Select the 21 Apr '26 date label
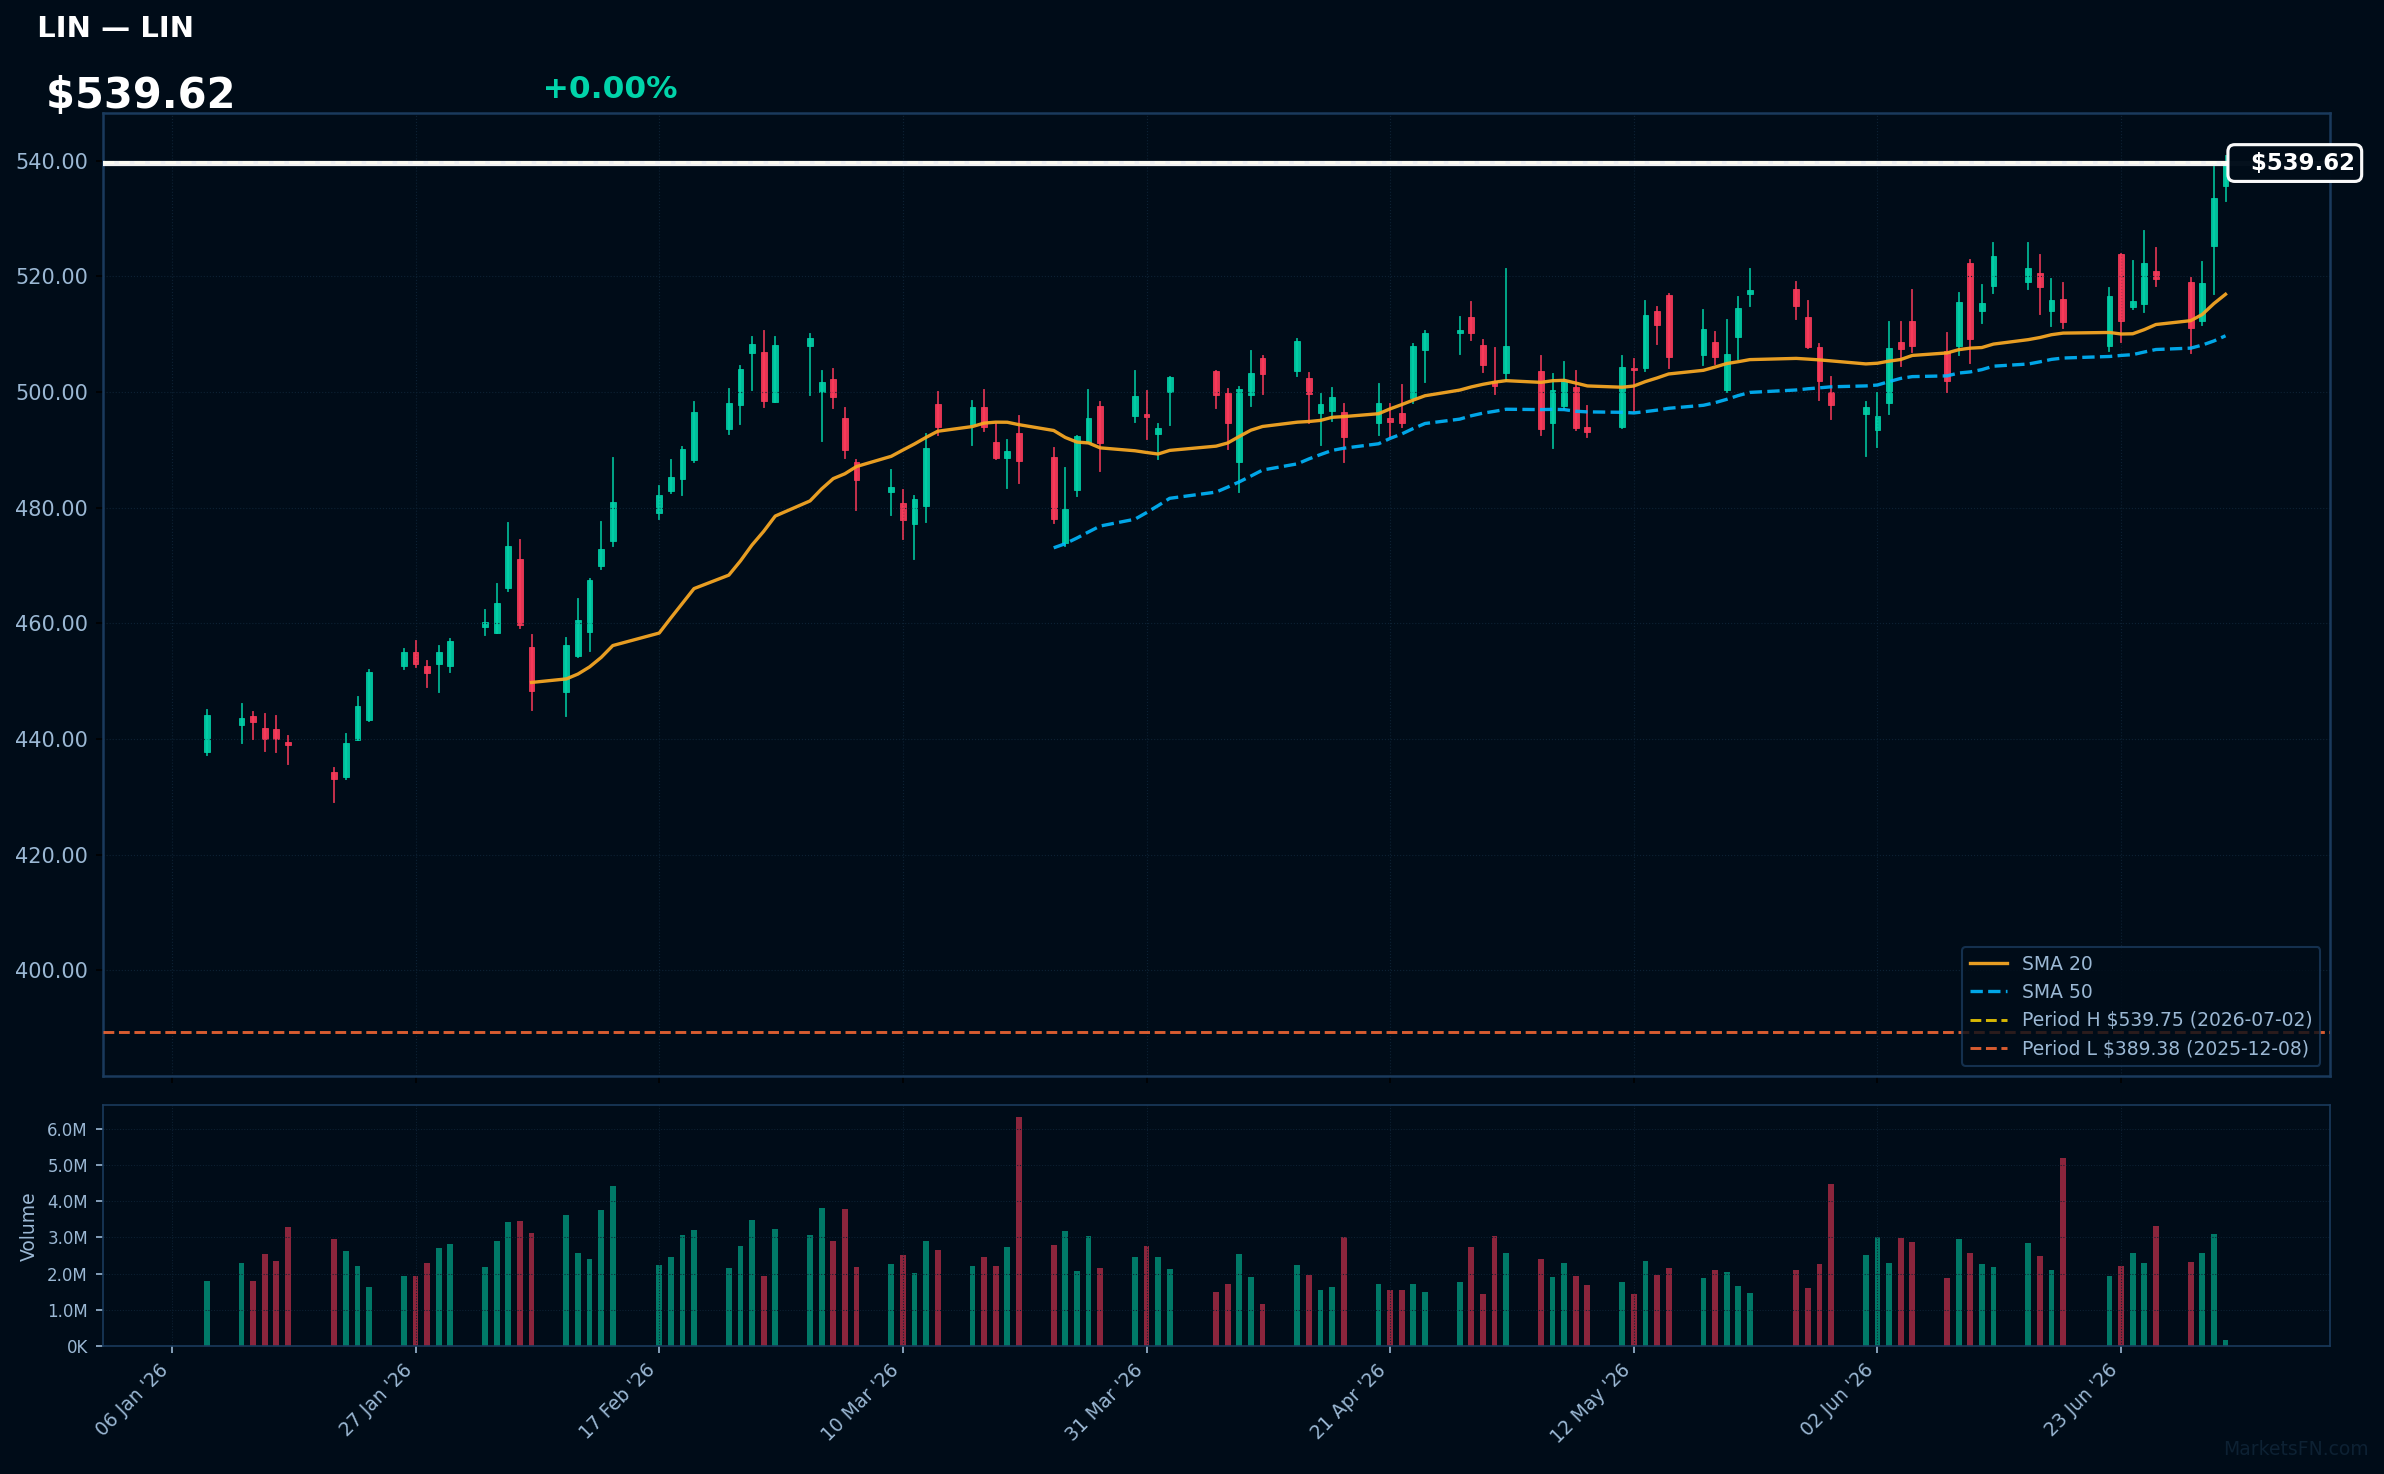This screenshot has height=1474, width=2384. coord(1348,1400)
